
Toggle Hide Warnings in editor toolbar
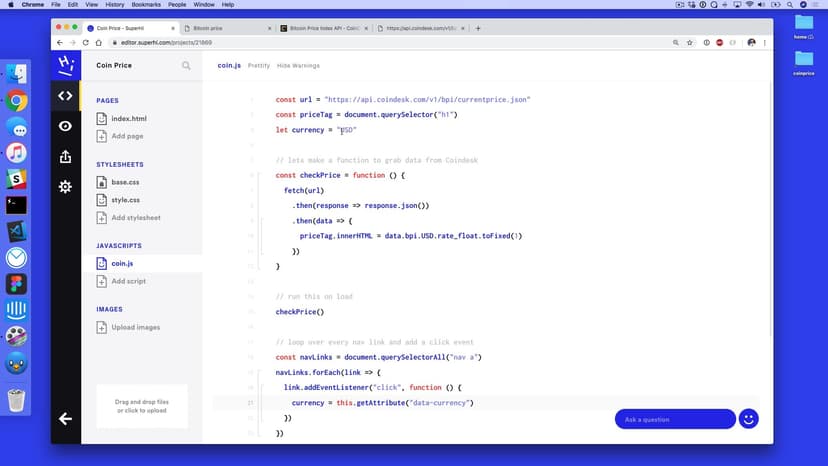tap(298, 66)
